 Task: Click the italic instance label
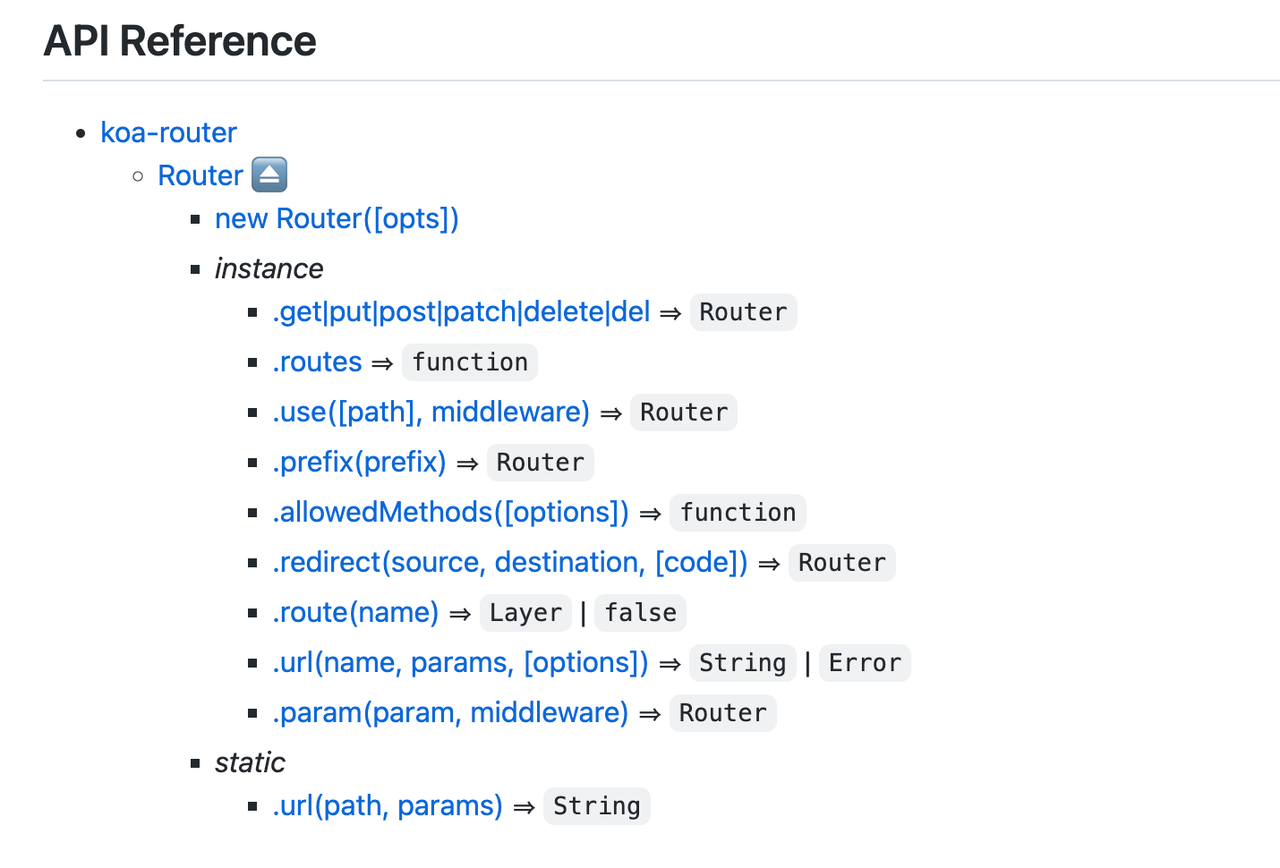pyautogui.click(x=269, y=269)
